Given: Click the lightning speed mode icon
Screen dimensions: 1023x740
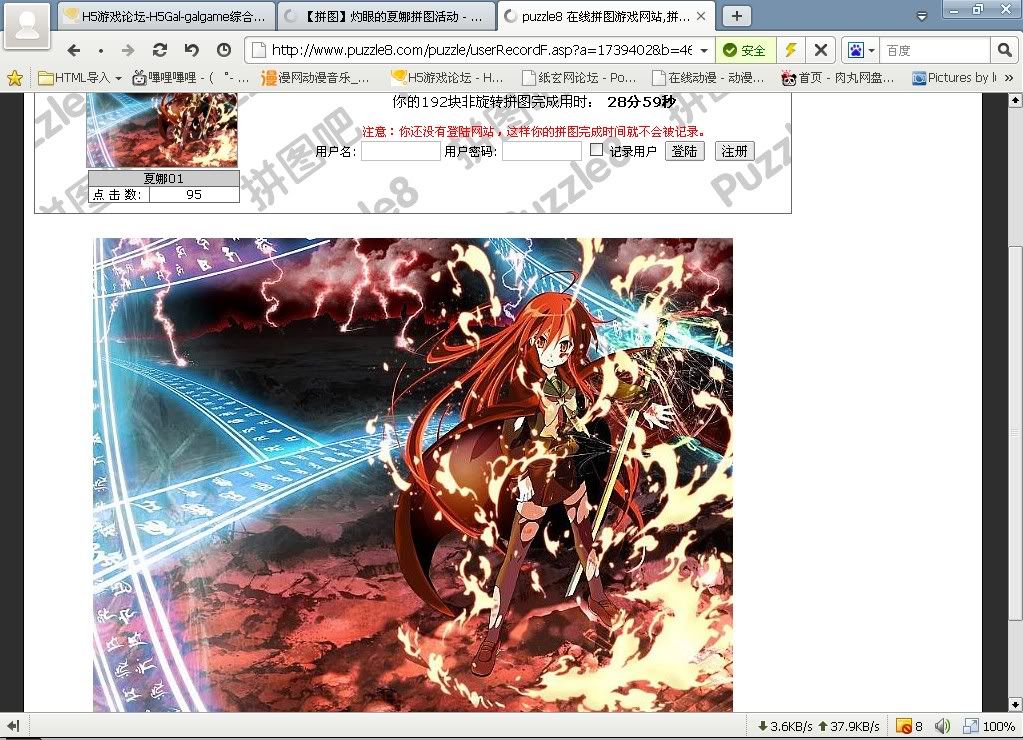Looking at the screenshot, I should pyautogui.click(x=790, y=50).
